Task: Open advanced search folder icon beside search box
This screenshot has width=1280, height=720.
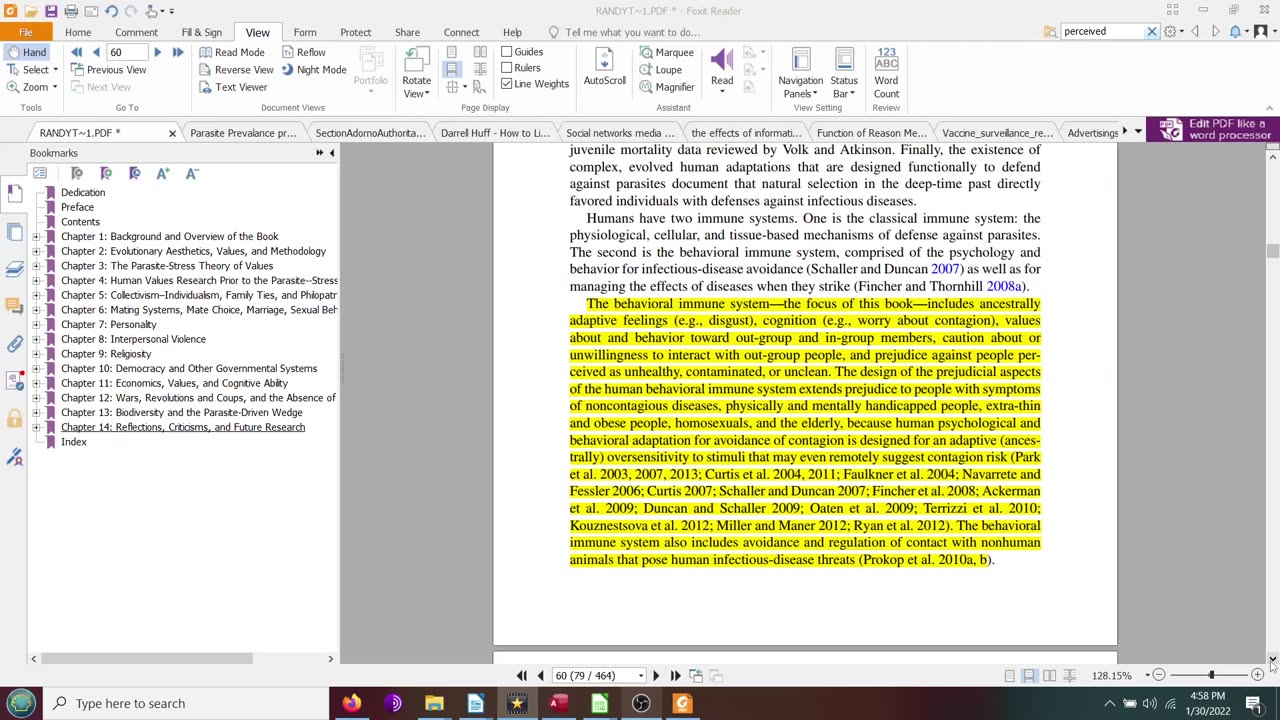Action: pos(1050,32)
